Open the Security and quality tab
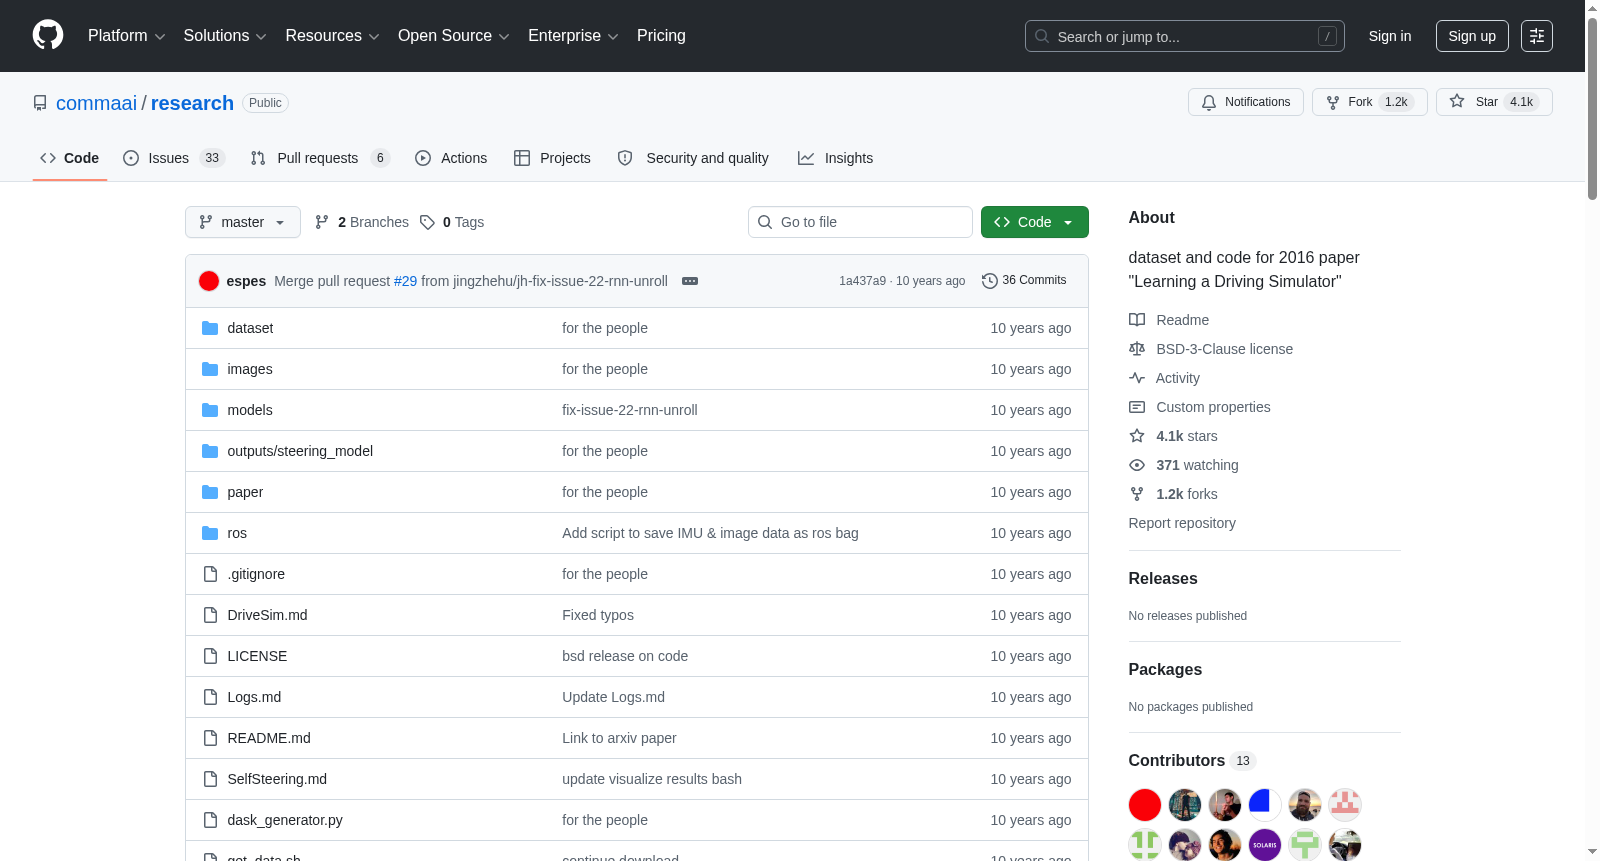 pyautogui.click(x=693, y=158)
